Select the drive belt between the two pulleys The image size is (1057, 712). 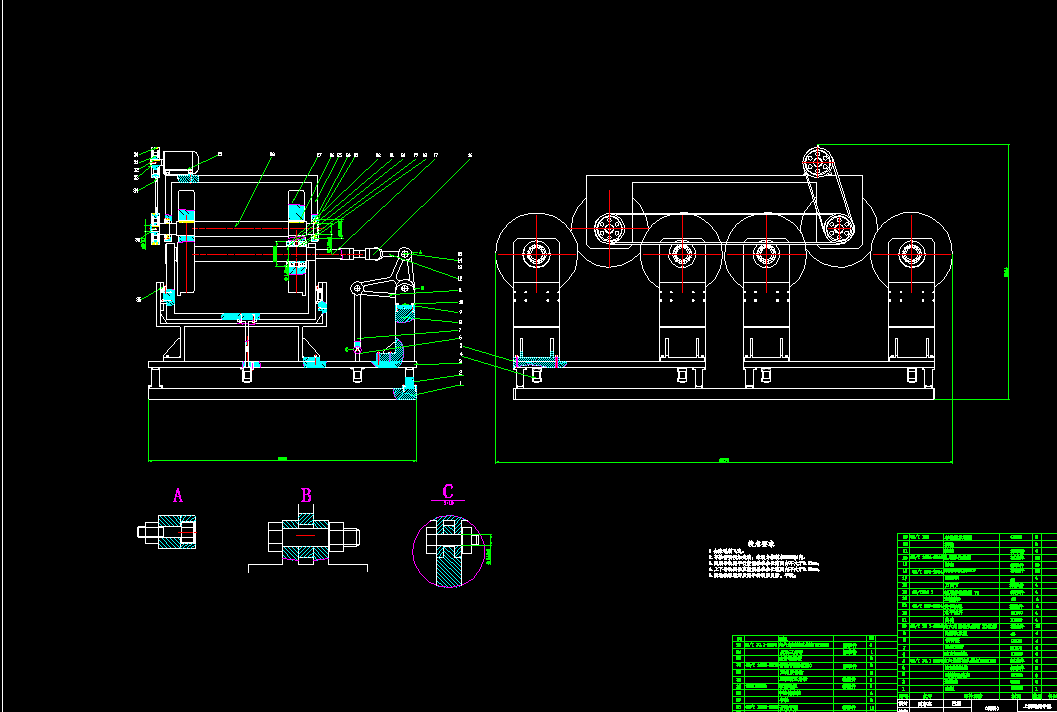tap(828, 195)
